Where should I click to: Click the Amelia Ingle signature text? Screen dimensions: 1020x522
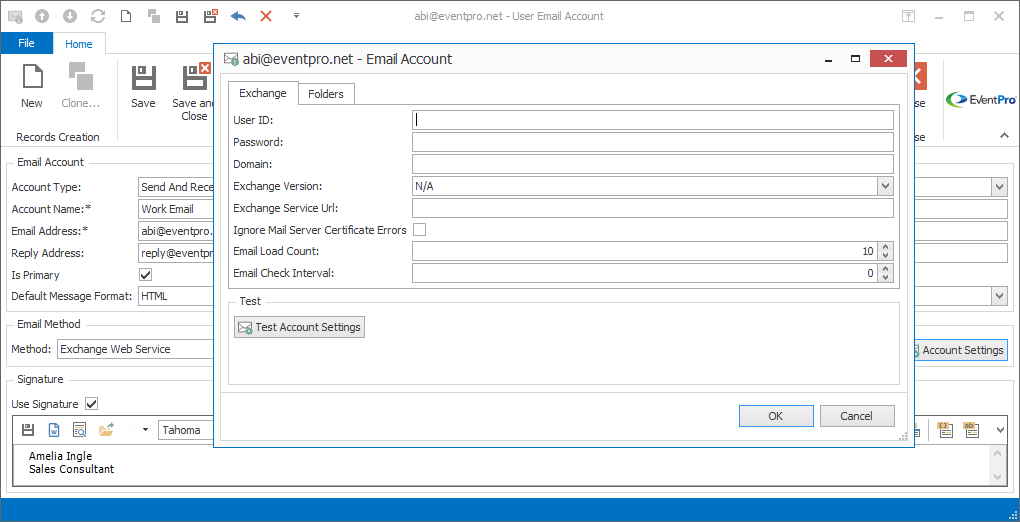click(60, 456)
